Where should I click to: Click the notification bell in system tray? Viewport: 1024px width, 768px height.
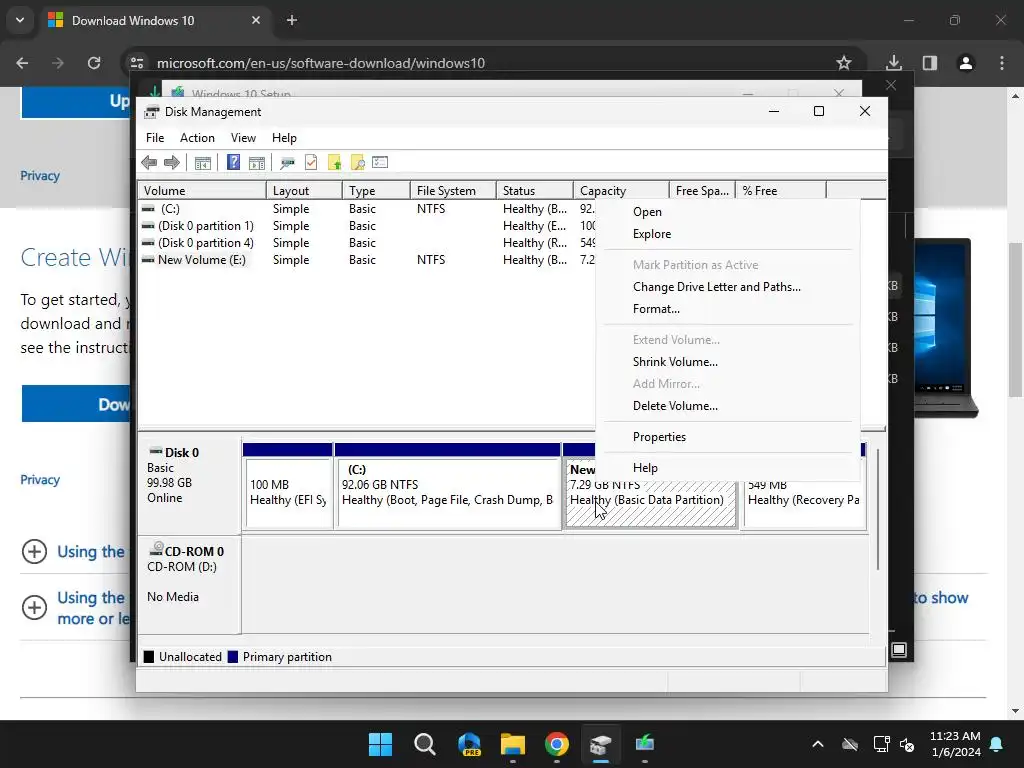click(x=997, y=744)
